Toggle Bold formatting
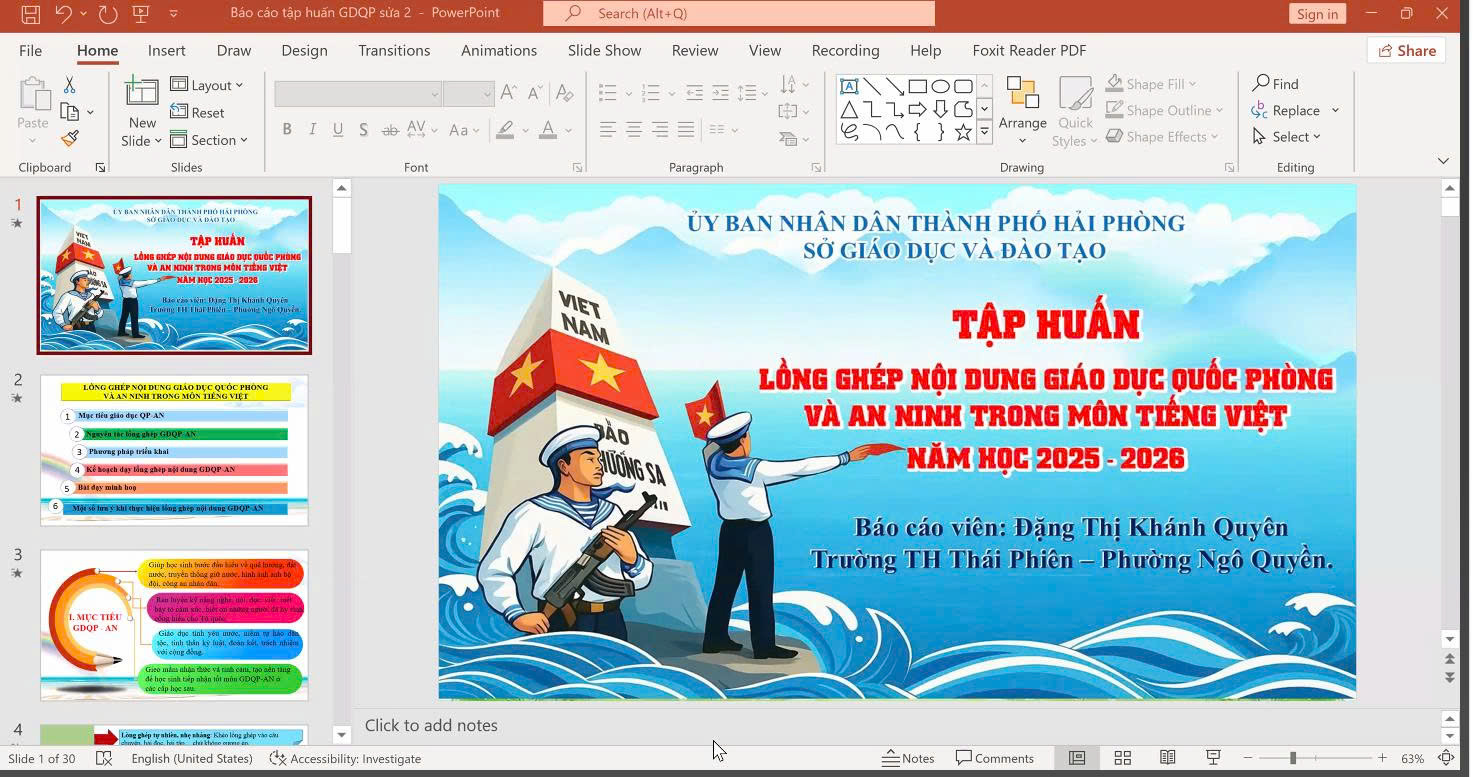Viewport: 1473px width, 777px height. click(x=287, y=129)
